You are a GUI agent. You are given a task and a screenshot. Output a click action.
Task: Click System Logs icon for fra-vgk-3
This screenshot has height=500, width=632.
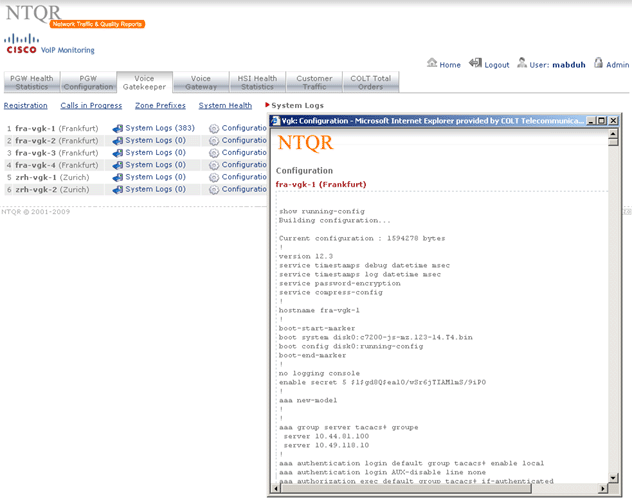(x=117, y=153)
